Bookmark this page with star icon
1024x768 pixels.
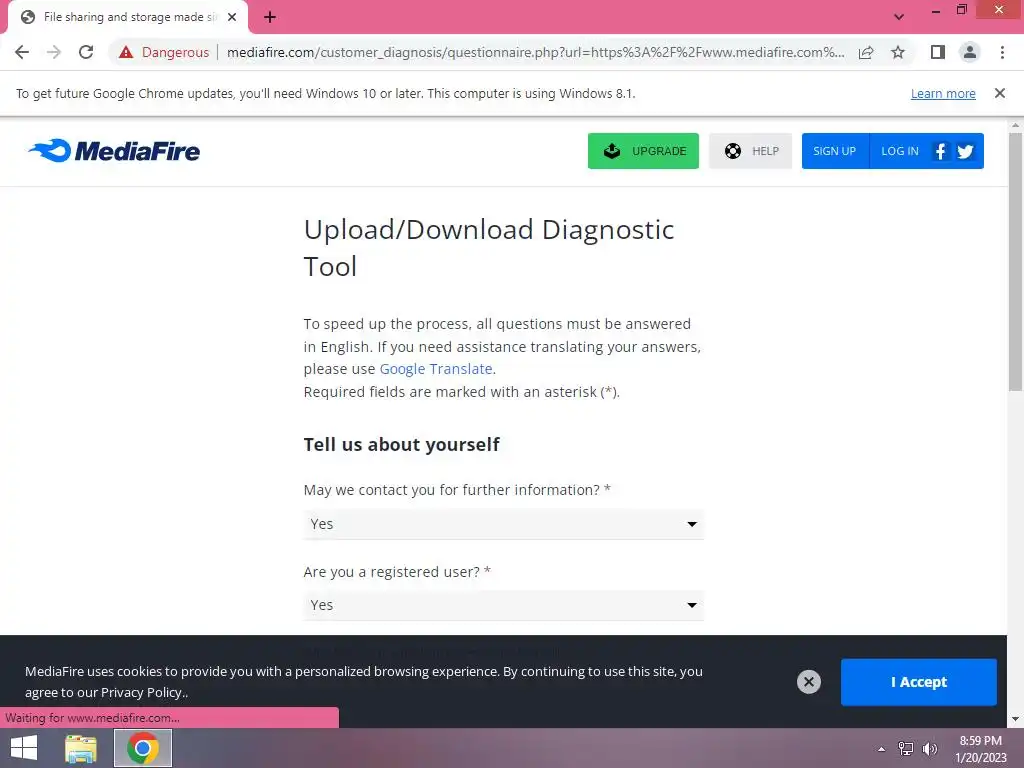point(898,52)
